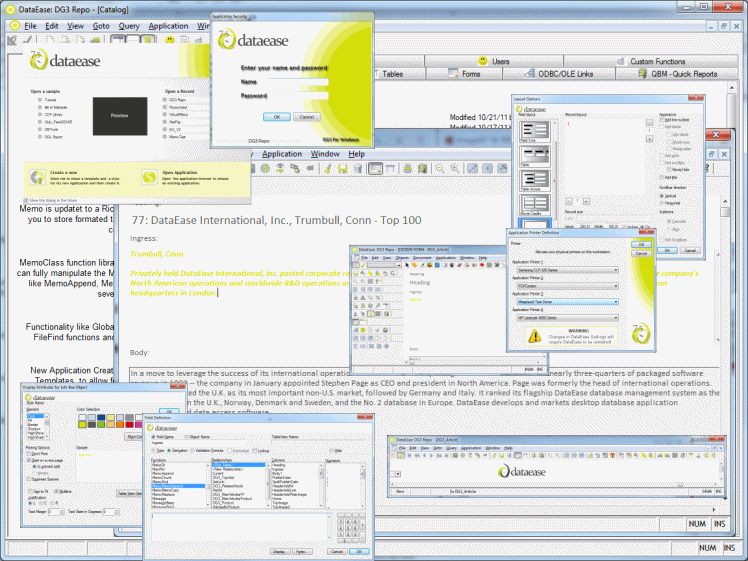Click Cancel in Layout Options dialog
748x561 pixels.
tap(690, 250)
